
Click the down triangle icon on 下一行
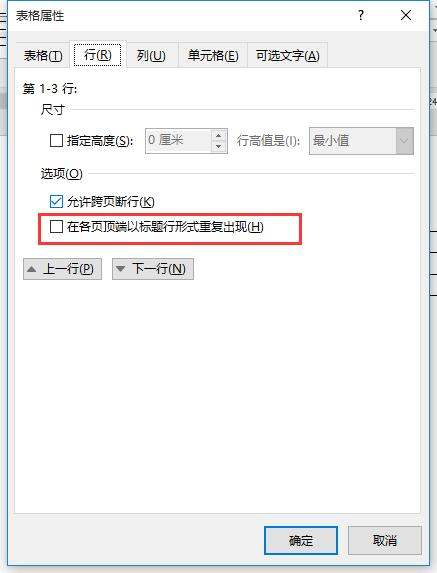(x=121, y=269)
